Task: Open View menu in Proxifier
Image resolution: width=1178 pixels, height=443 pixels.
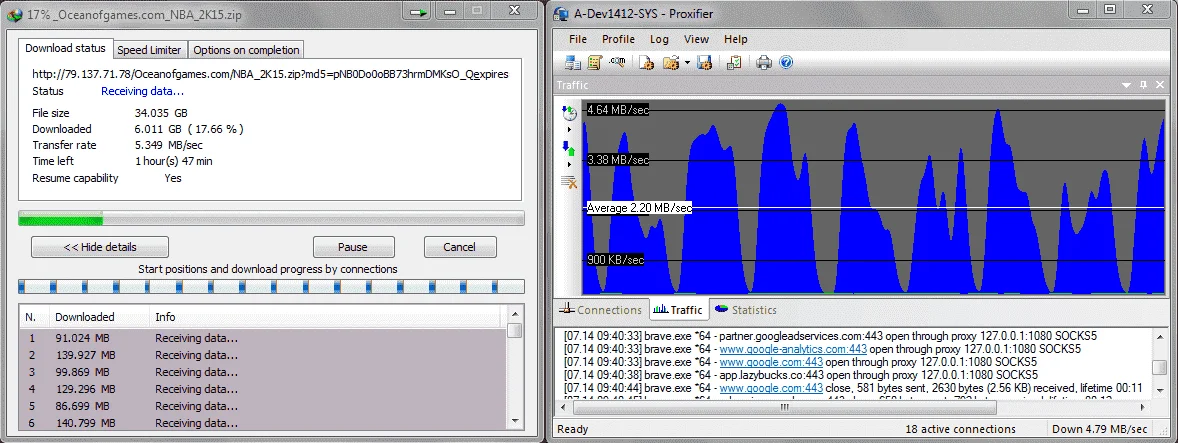Action: (696, 39)
